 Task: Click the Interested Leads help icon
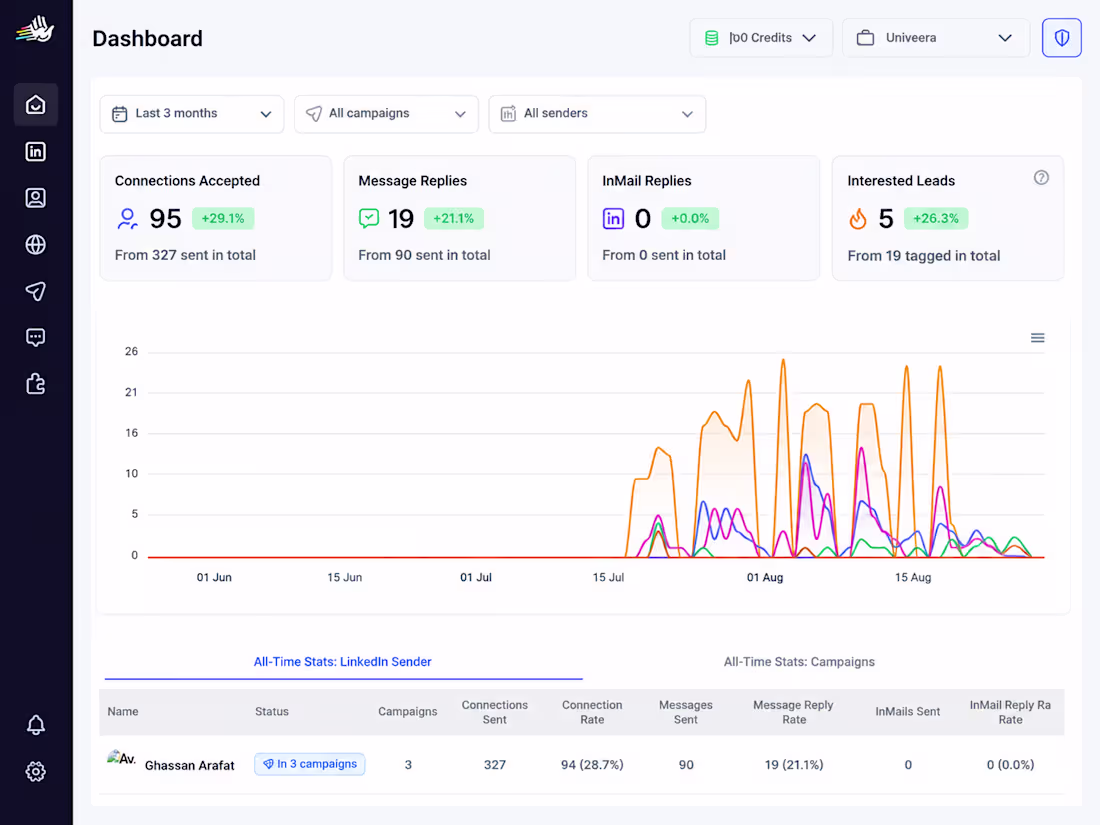[x=1041, y=178]
